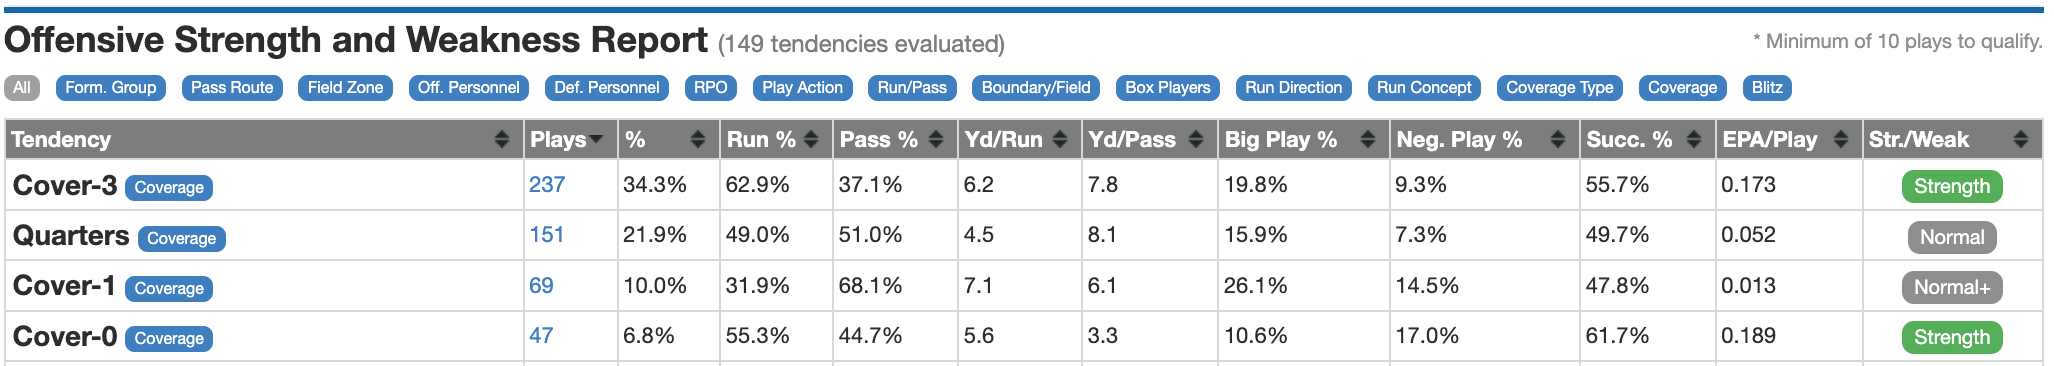Screen dimensions: 2054x366
Task: Click the Strength badge for Cover-0
Action: click(1952, 338)
